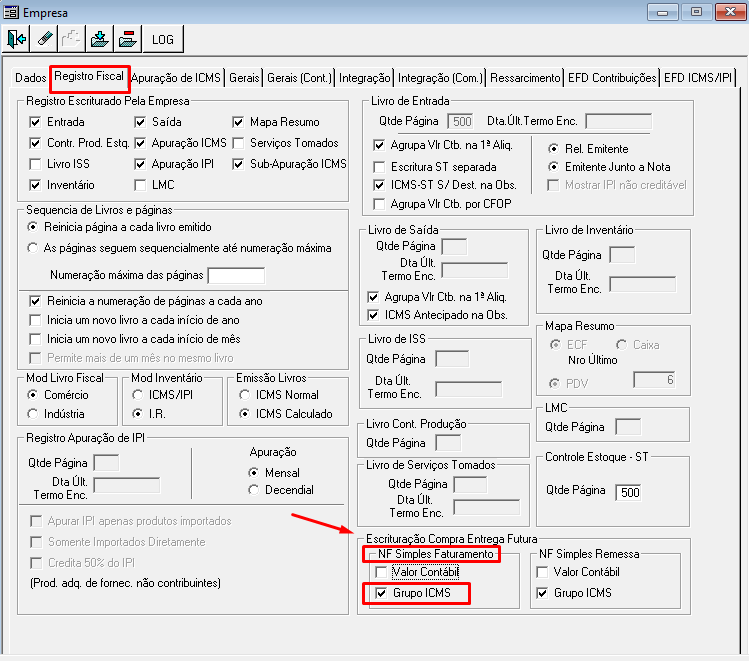Select the Indústria radio option
This screenshot has width=749, height=661.
(x=34, y=414)
